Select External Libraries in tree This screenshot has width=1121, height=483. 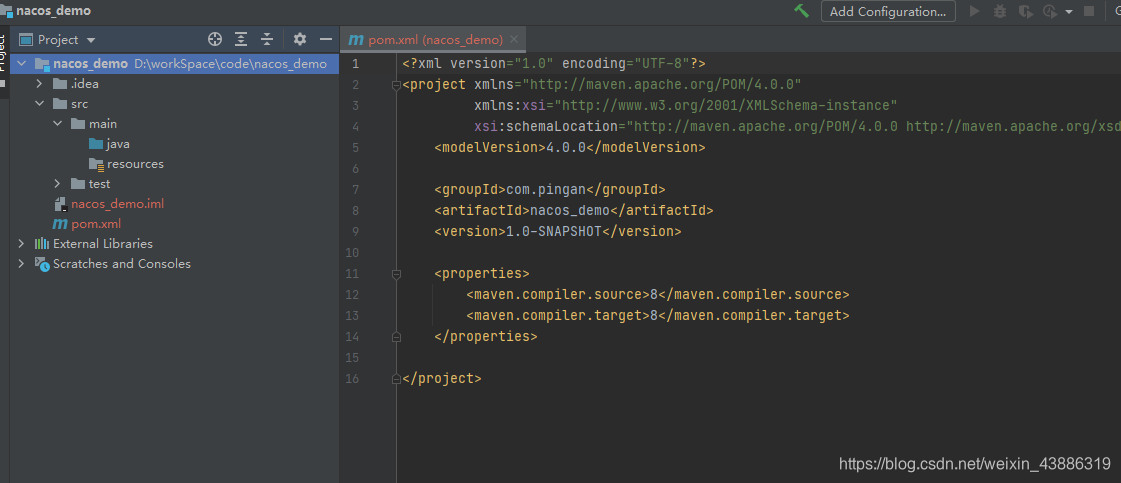pyautogui.click(x=103, y=244)
